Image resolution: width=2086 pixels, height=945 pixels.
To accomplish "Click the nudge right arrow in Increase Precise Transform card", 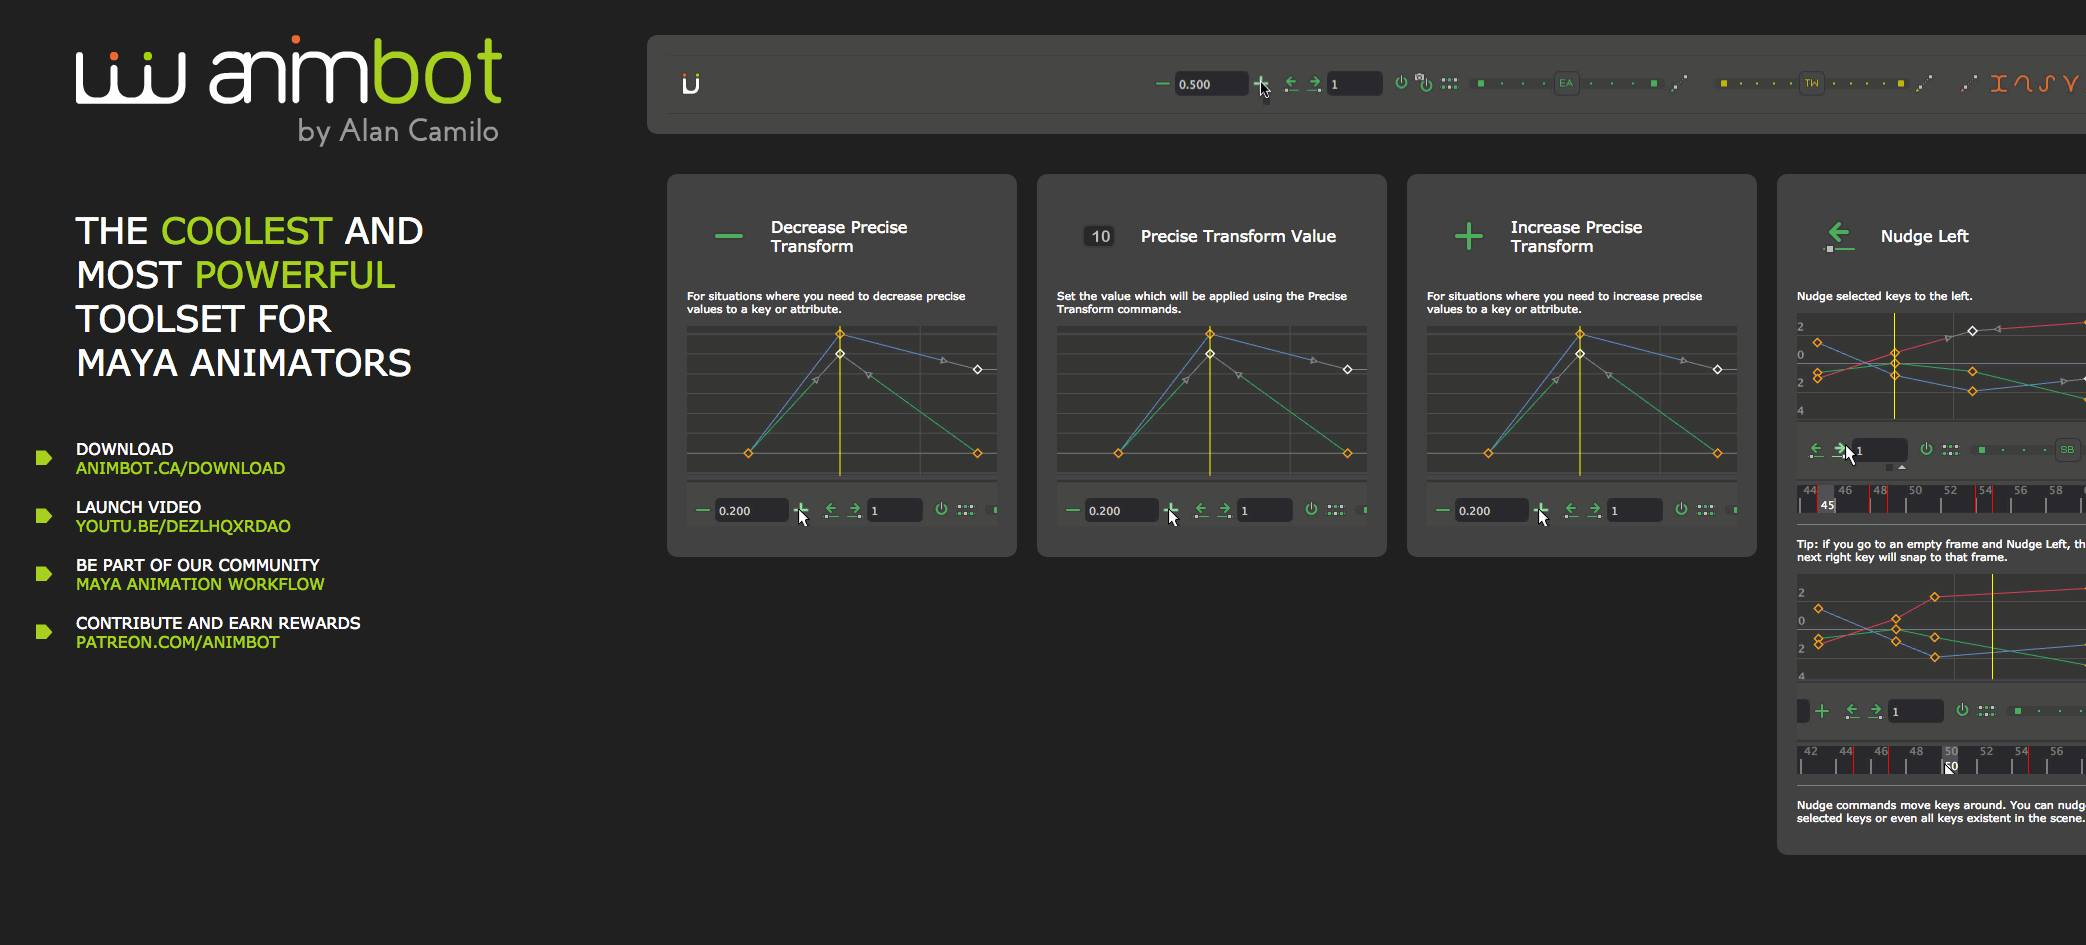I will coord(1594,510).
